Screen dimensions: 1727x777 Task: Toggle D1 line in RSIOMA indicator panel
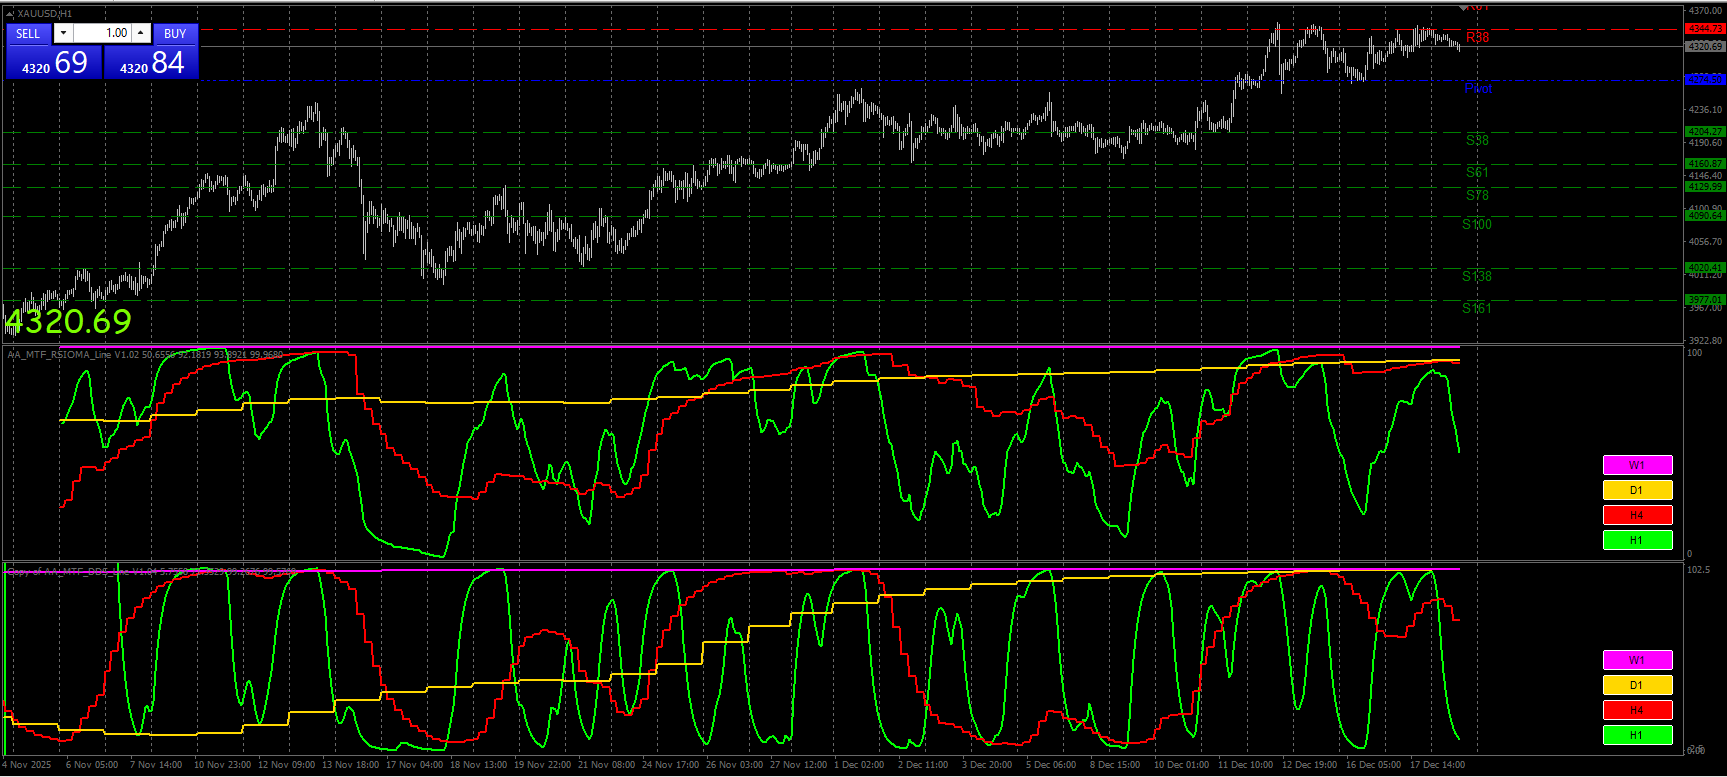[x=1637, y=490]
